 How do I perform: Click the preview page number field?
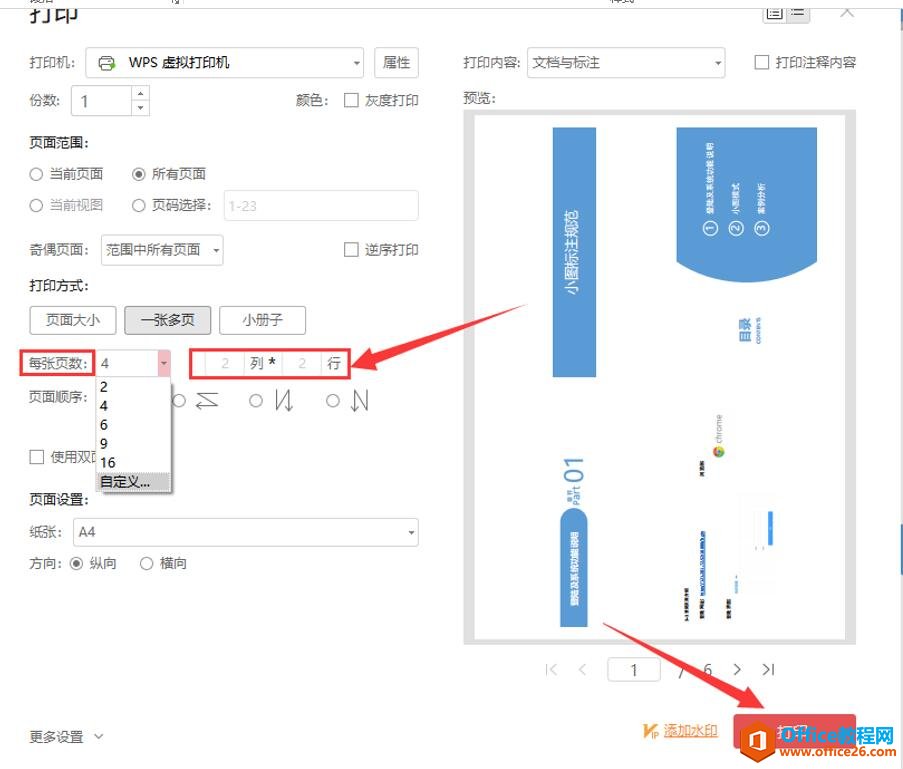633,670
